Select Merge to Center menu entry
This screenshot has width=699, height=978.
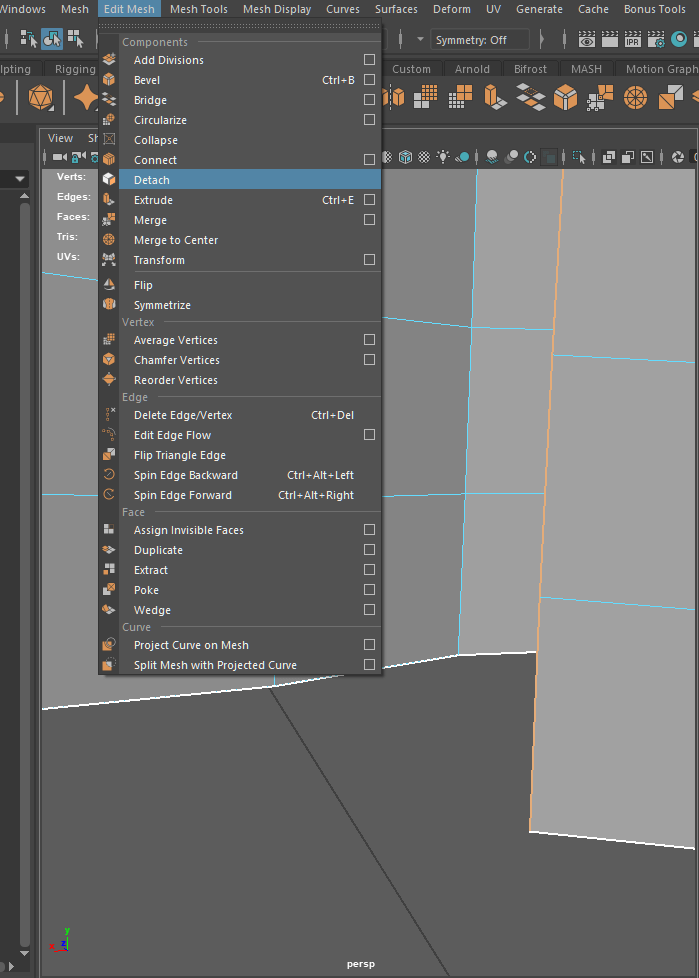(176, 240)
